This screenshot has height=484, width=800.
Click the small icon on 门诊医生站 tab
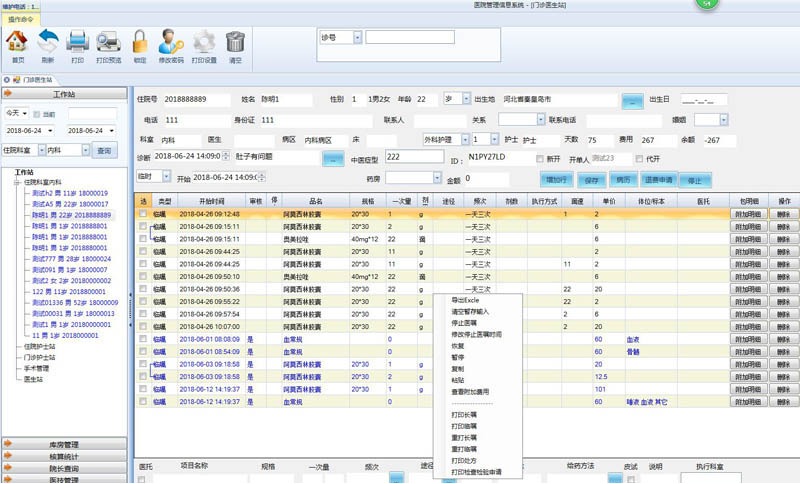tap(17, 80)
